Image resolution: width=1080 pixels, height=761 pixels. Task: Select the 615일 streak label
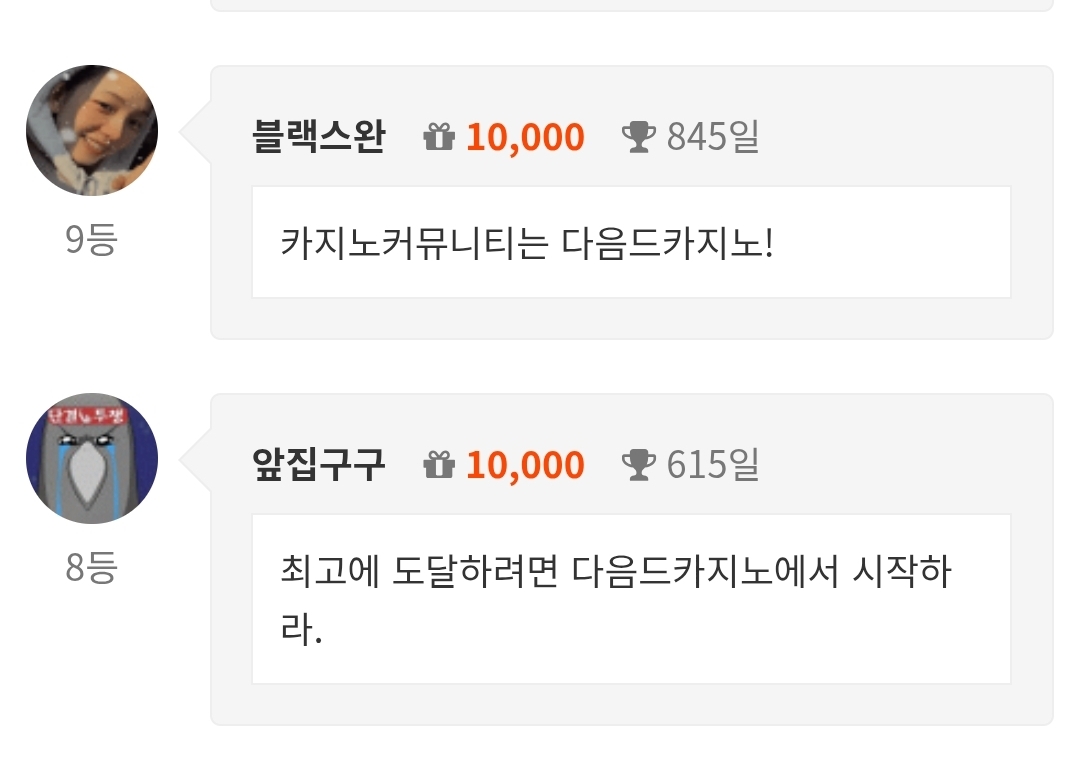click(712, 465)
